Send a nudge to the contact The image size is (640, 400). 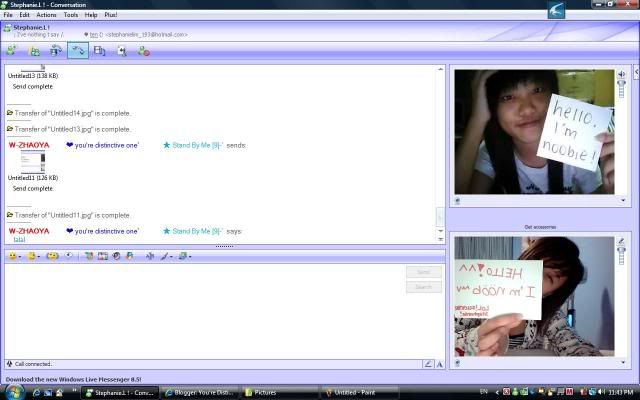point(52,256)
